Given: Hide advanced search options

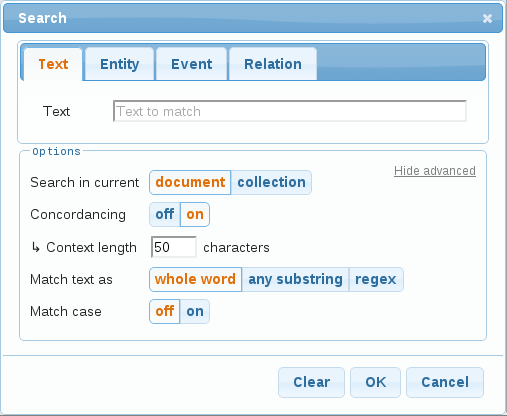Looking at the screenshot, I should click(435, 171).
